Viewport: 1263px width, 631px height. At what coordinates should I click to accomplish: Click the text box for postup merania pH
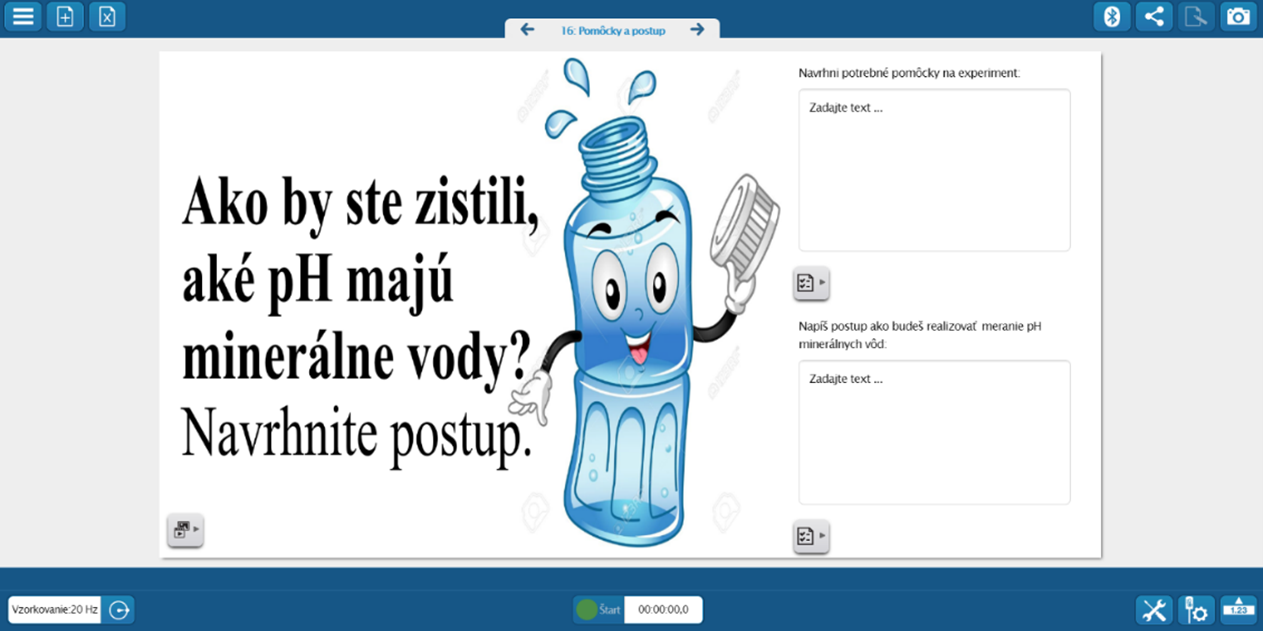coord(934,432)
